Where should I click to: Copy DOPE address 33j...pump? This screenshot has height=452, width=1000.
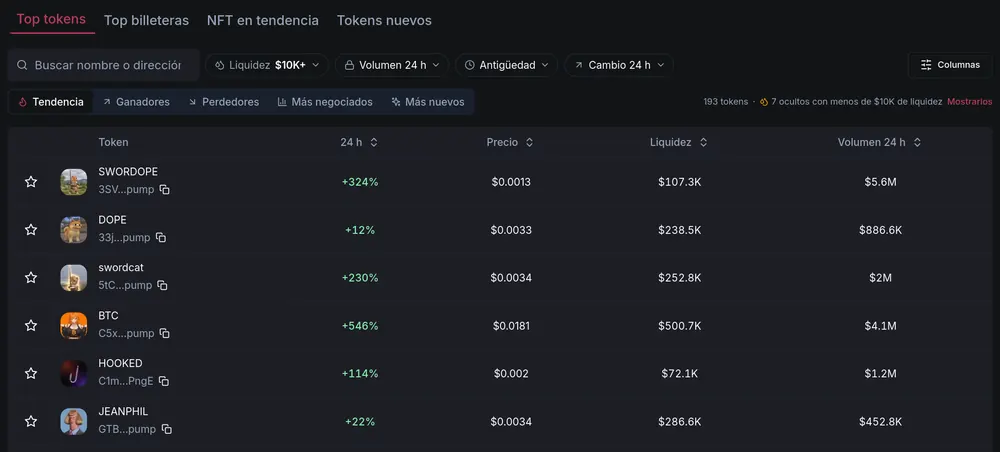[161, 237]
